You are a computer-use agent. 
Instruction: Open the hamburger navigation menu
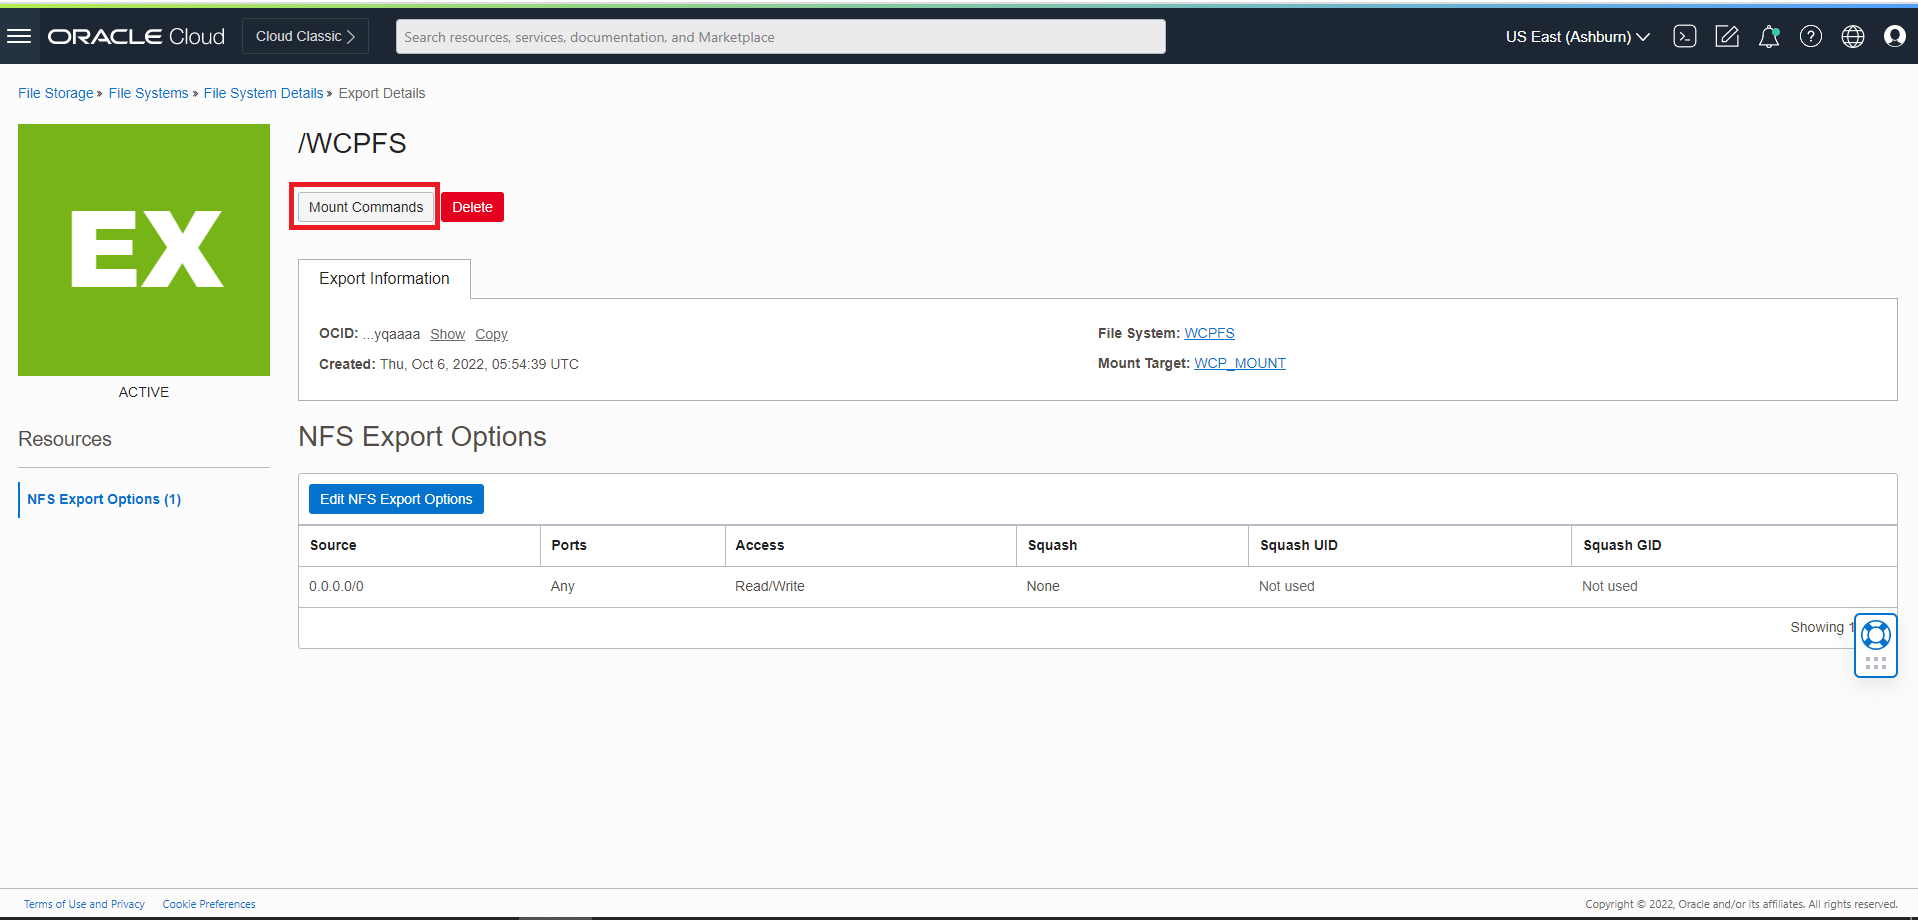[x=19, y=37]
